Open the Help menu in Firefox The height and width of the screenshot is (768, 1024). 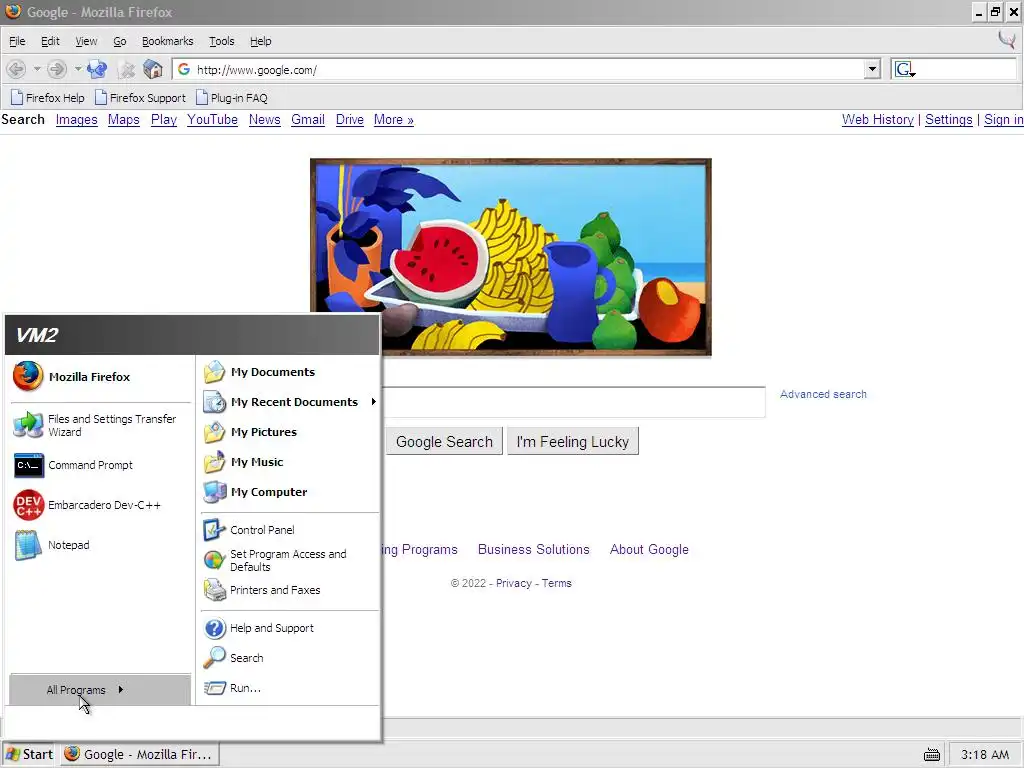coord(260,41)
